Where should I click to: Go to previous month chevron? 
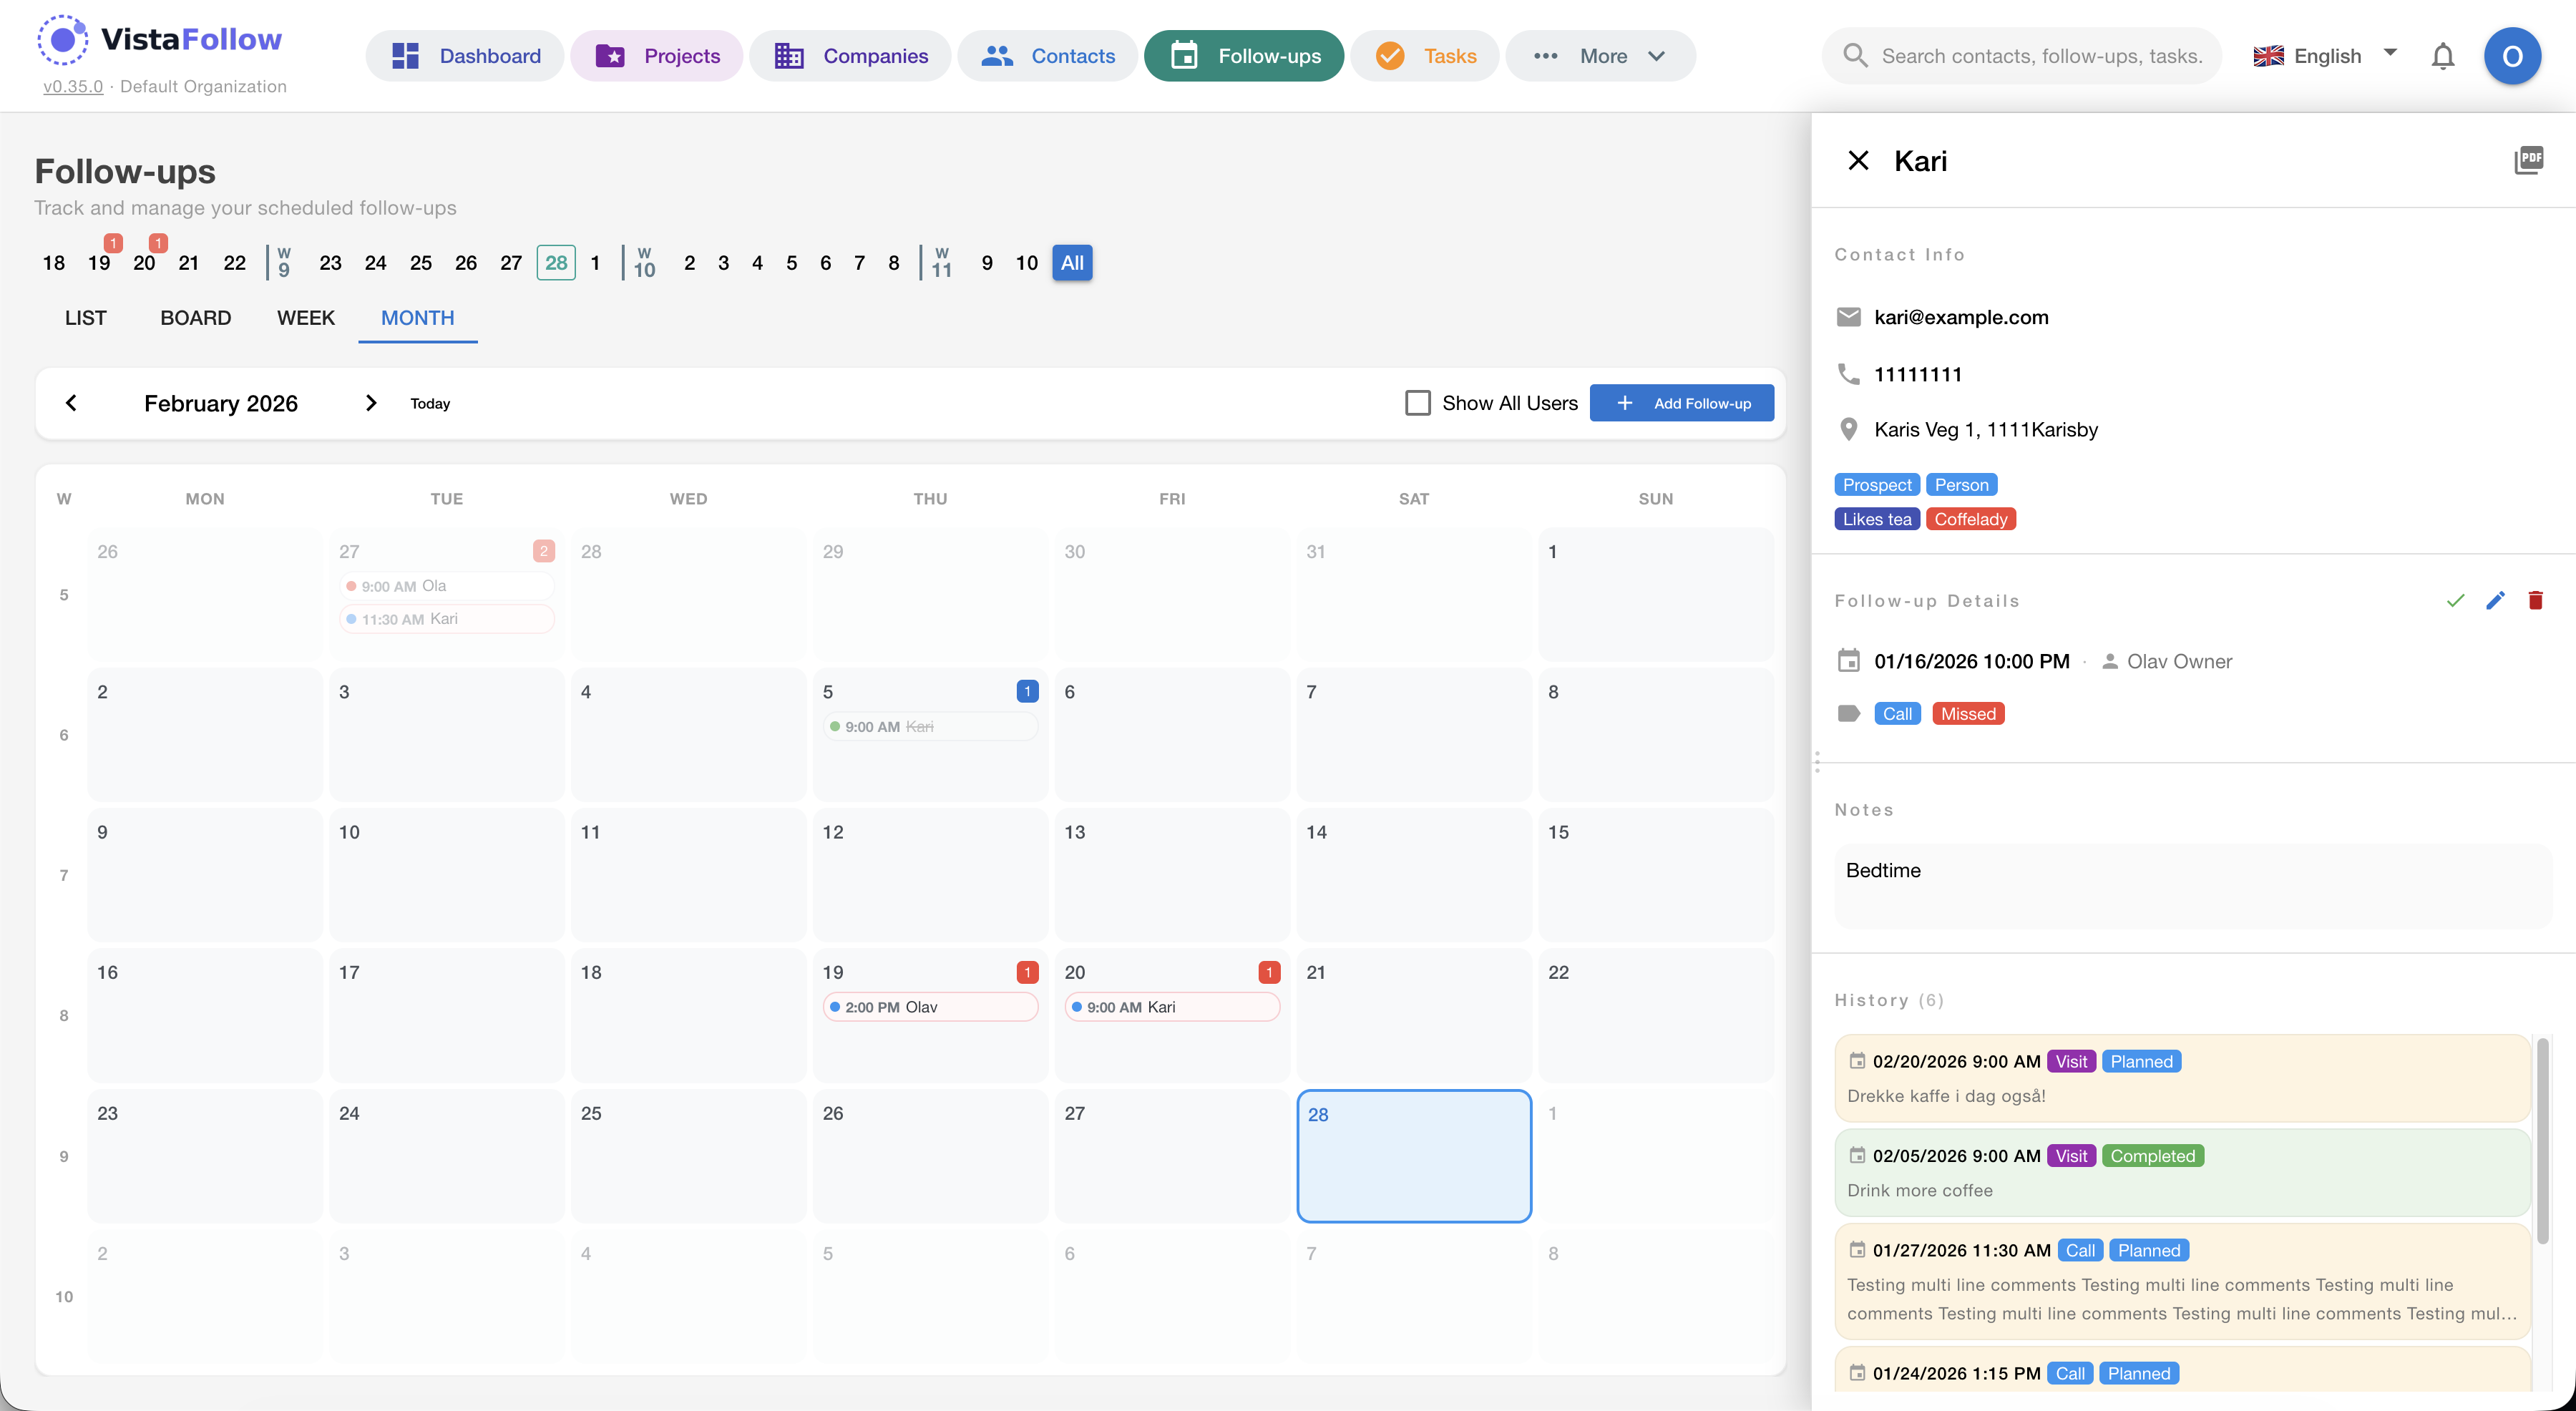click(x=71, y=403)
